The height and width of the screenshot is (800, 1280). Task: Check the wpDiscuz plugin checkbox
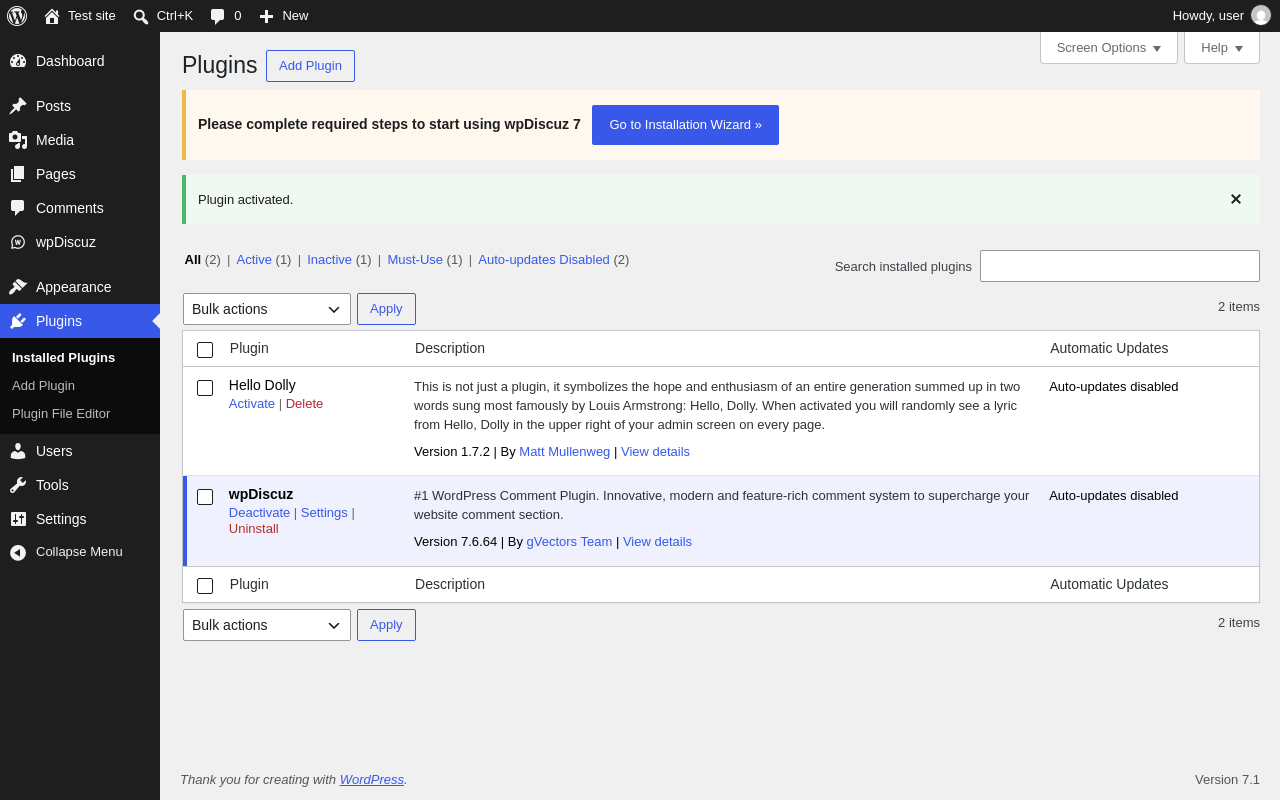click(205, 497)
